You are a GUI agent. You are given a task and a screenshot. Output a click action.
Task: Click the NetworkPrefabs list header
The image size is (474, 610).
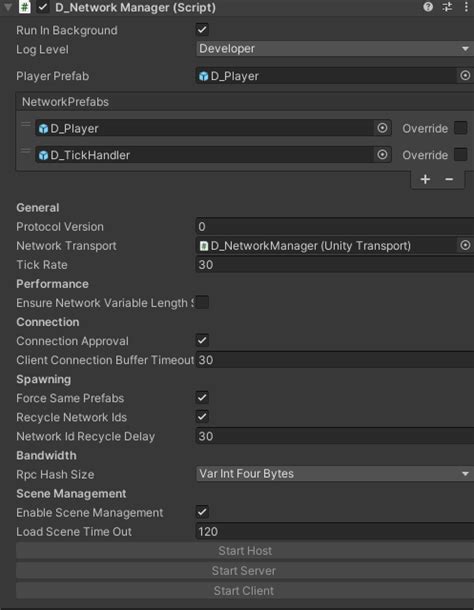point(244,102)
